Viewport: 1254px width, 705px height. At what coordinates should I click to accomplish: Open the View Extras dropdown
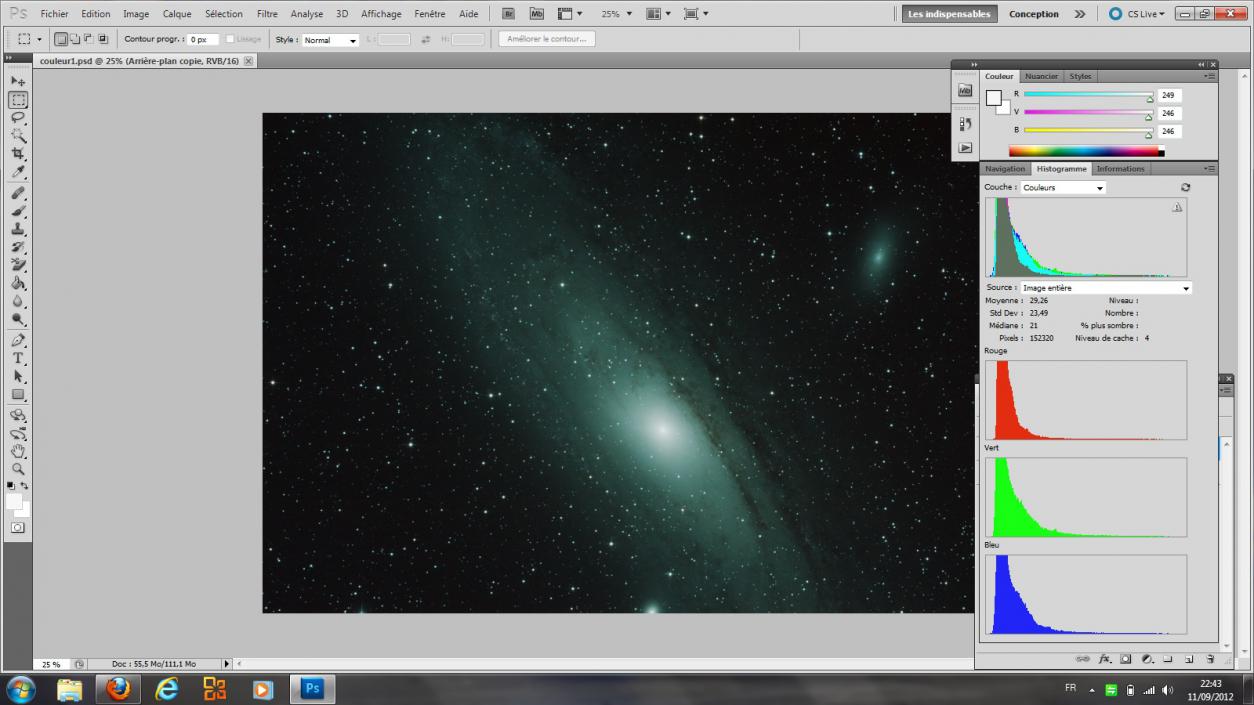tap(569, 14)
